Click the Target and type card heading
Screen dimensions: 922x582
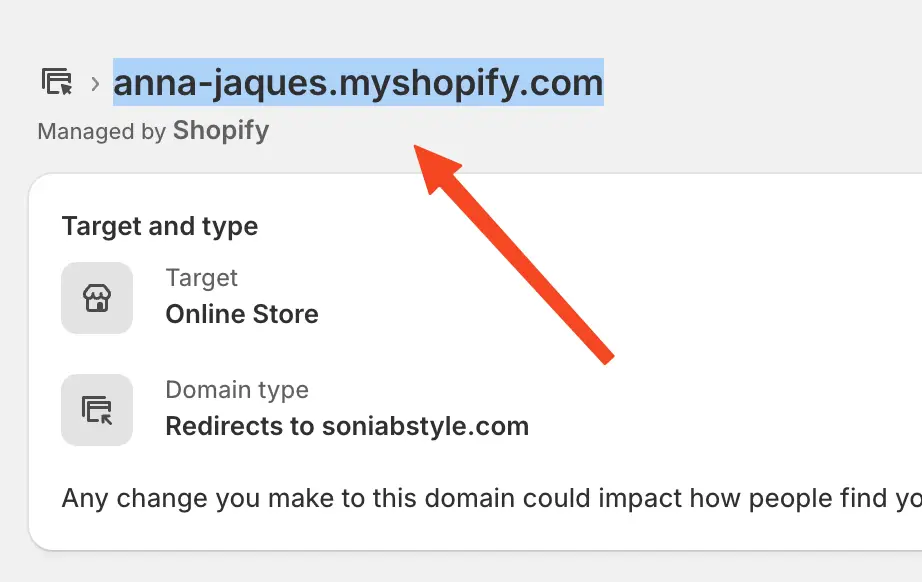click(x=160, y=226)
